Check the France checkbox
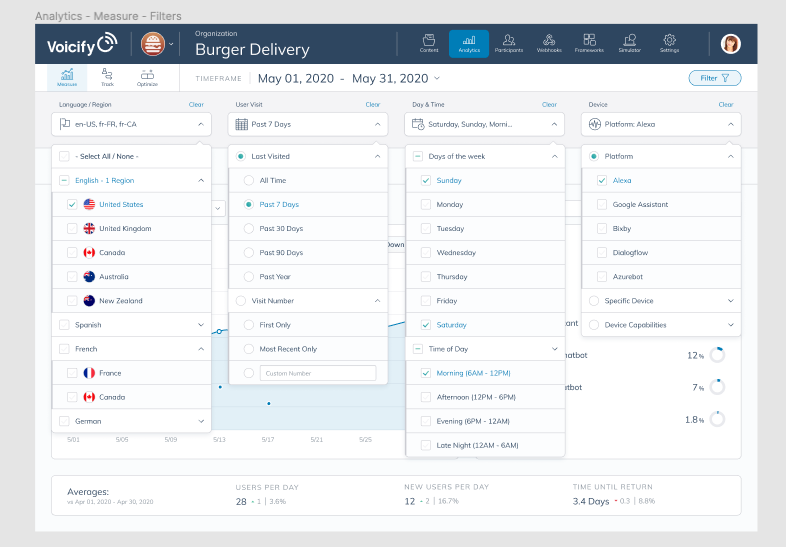This screenshot has height=547, width=786. [x=72, y=373]
